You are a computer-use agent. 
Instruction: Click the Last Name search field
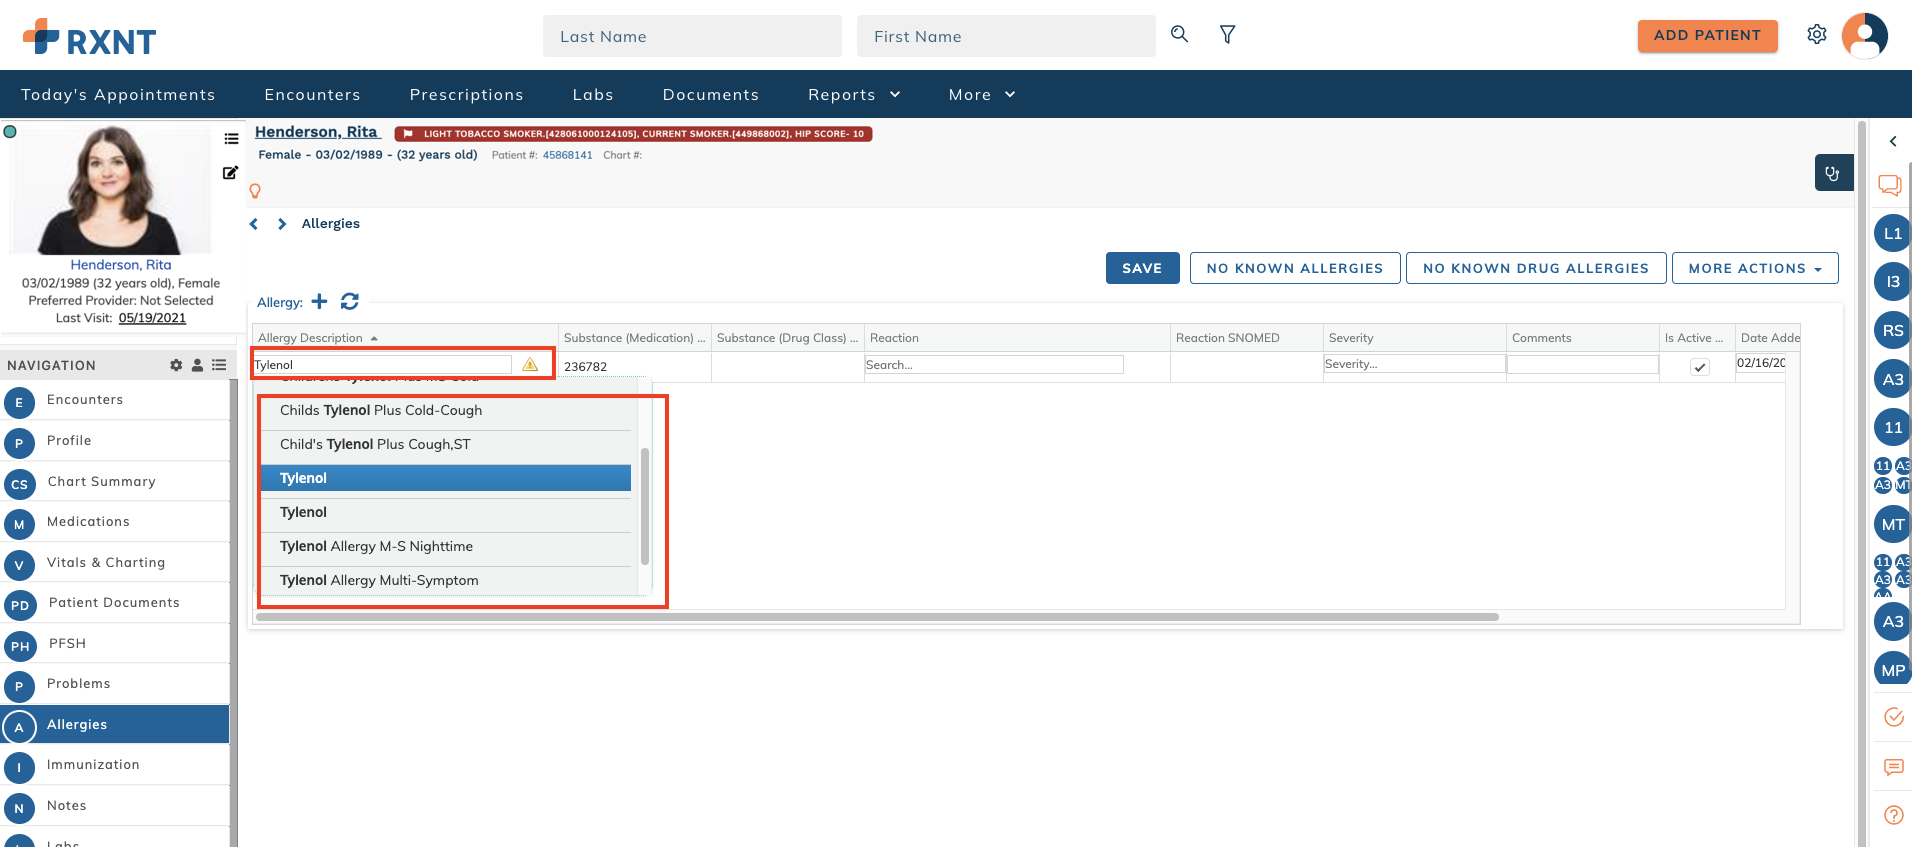[692, 36]
